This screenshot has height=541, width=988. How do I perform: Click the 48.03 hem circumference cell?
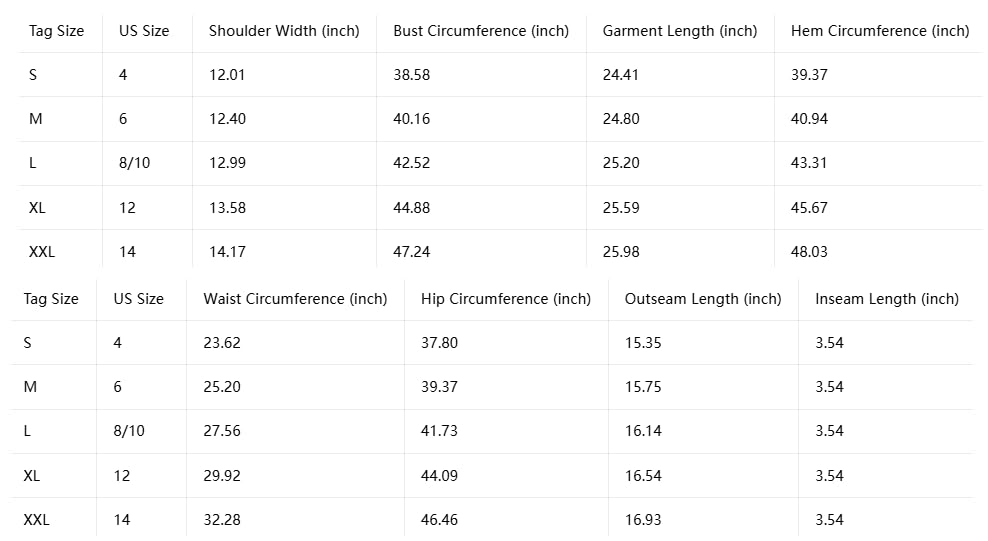pyautogui.click(x=809, y=252)
